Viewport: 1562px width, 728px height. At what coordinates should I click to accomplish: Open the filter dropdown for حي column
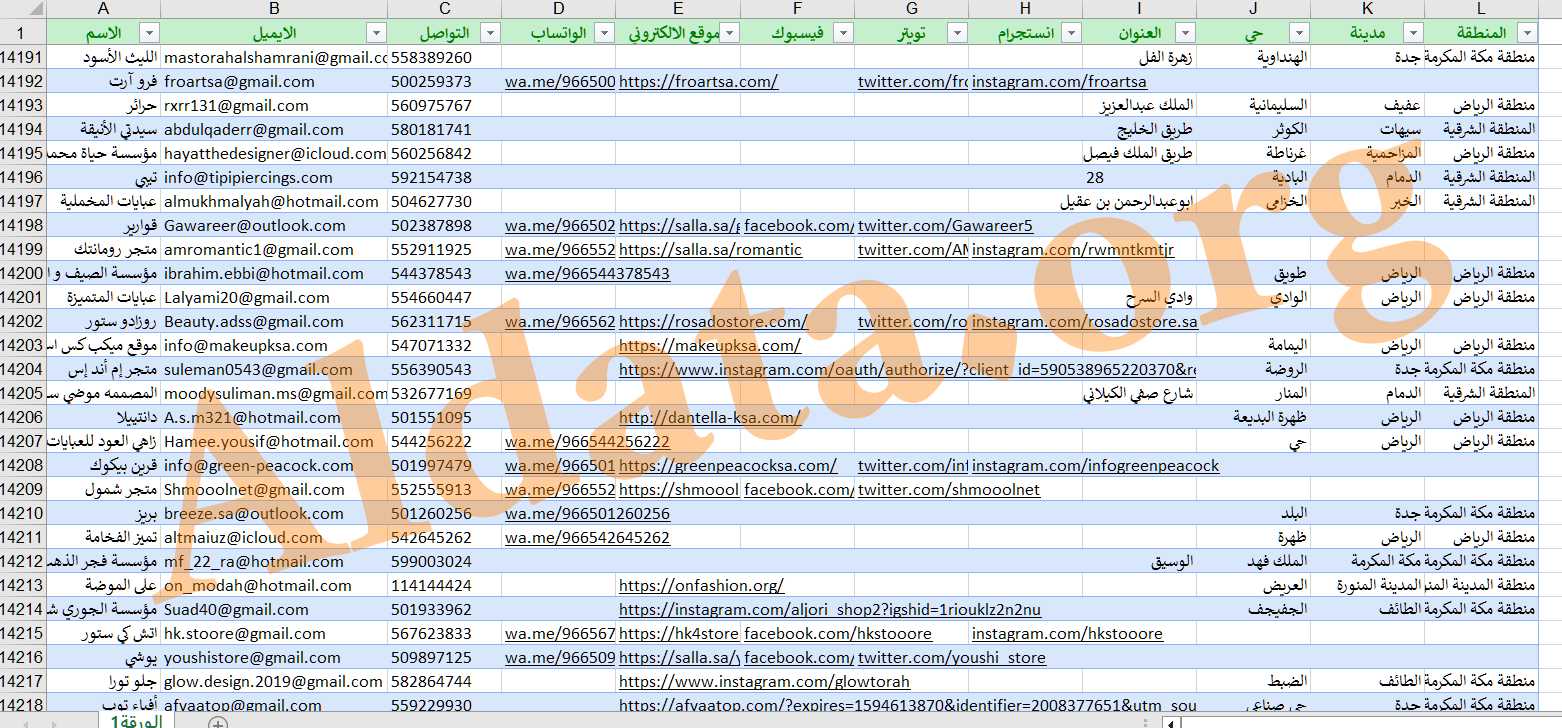[1300, 33]
